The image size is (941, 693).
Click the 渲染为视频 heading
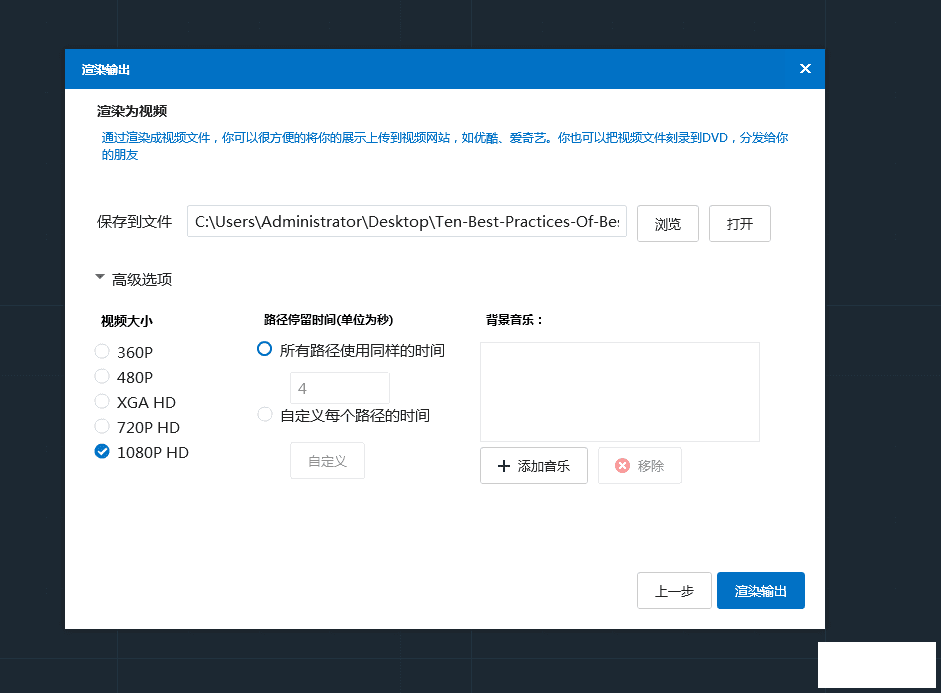(x=132, y=111)
